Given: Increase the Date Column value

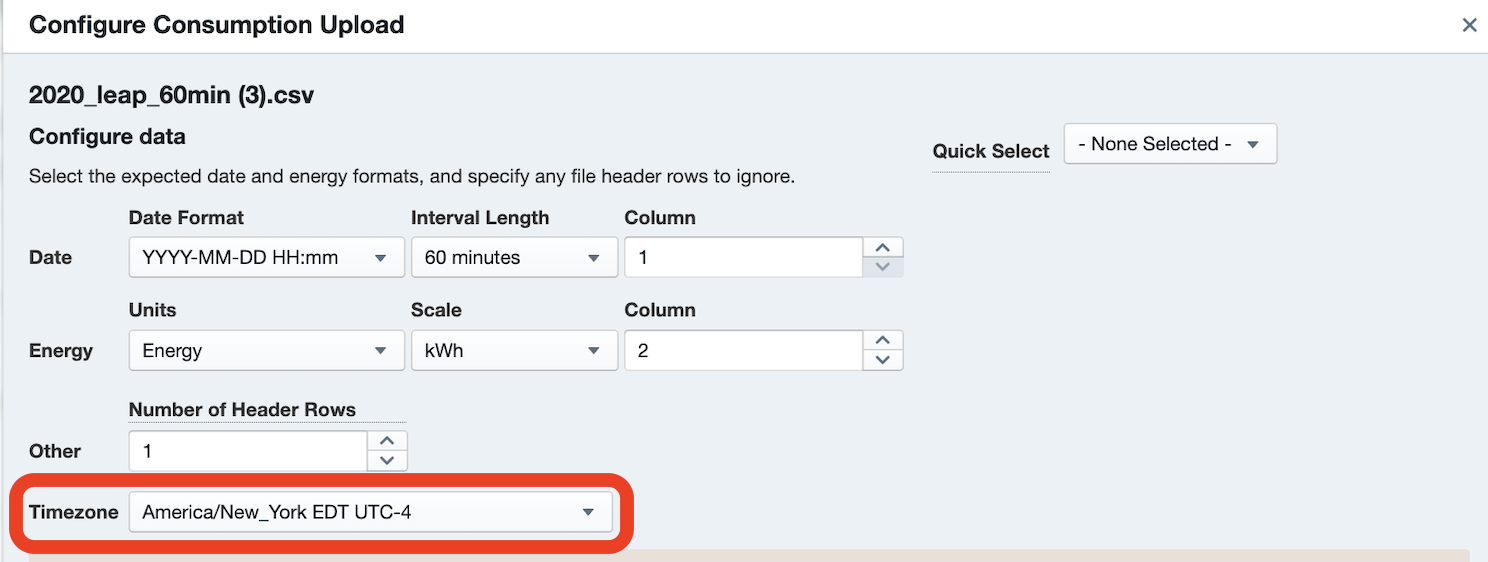Looking at the screenshot, I should pyautogui.click(x=883, y=247).
